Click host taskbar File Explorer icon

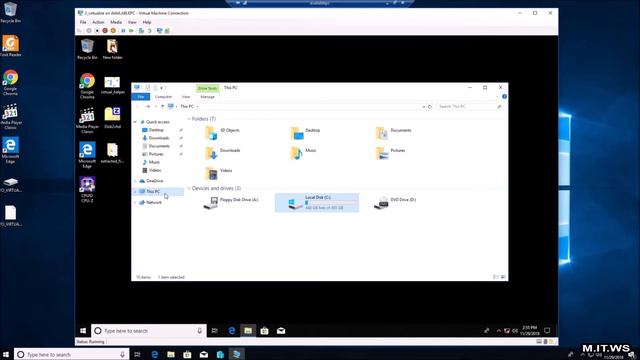click(171, 354)
